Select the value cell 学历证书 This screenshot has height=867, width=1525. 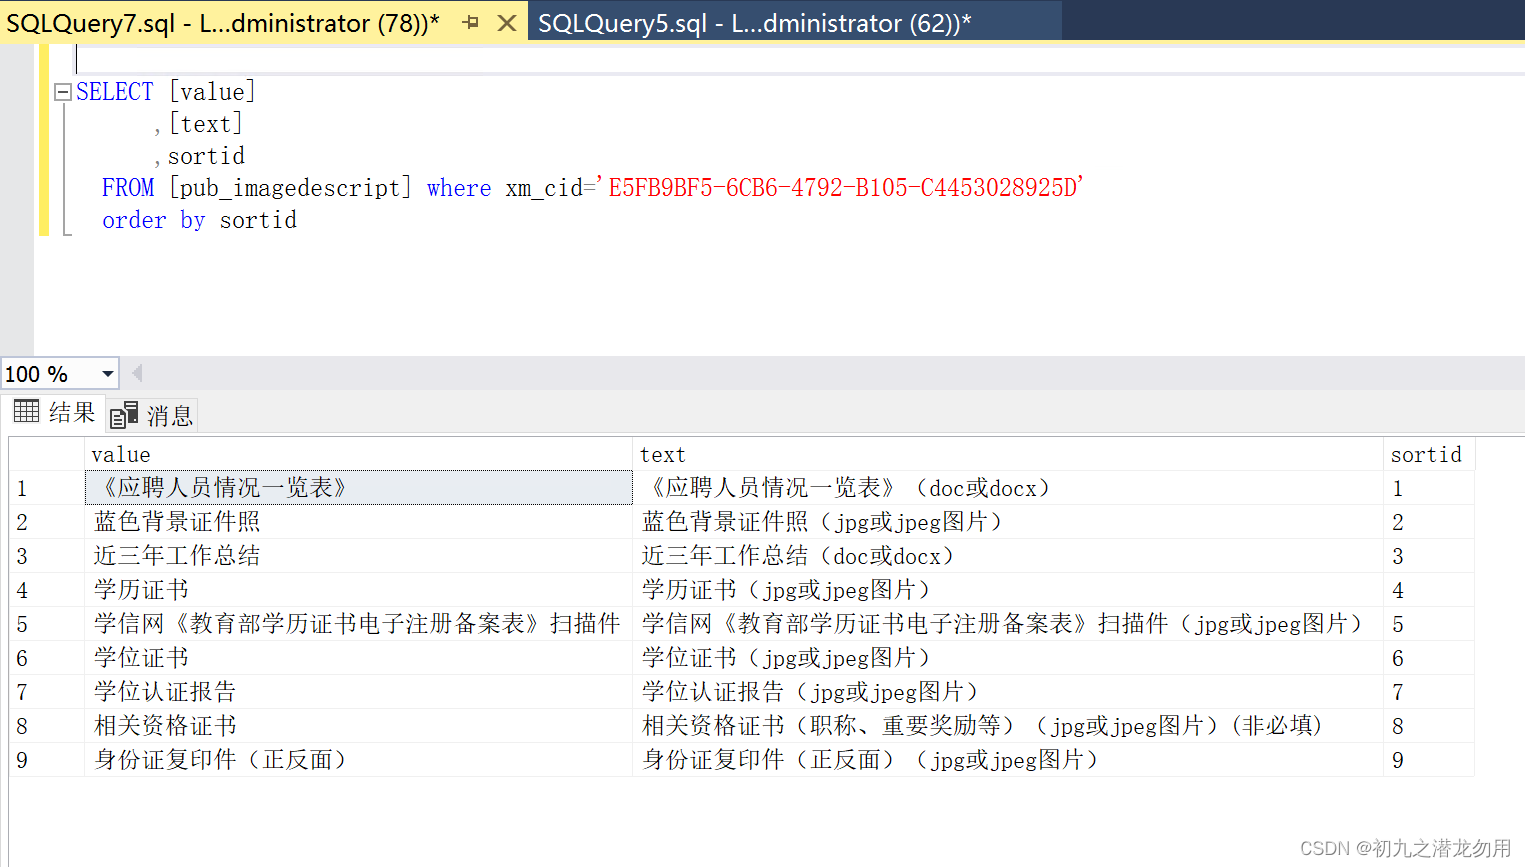pyautogui.click(x=358, y=590)
